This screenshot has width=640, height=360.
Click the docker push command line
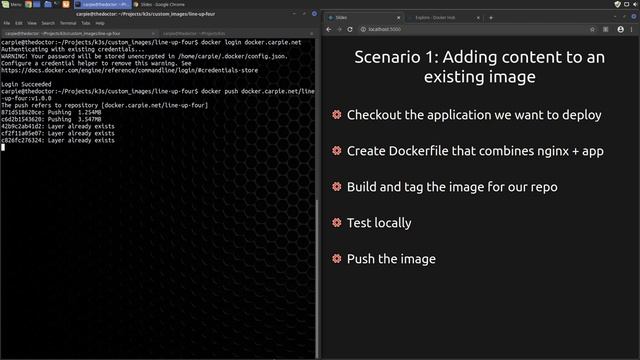(158, 95)
